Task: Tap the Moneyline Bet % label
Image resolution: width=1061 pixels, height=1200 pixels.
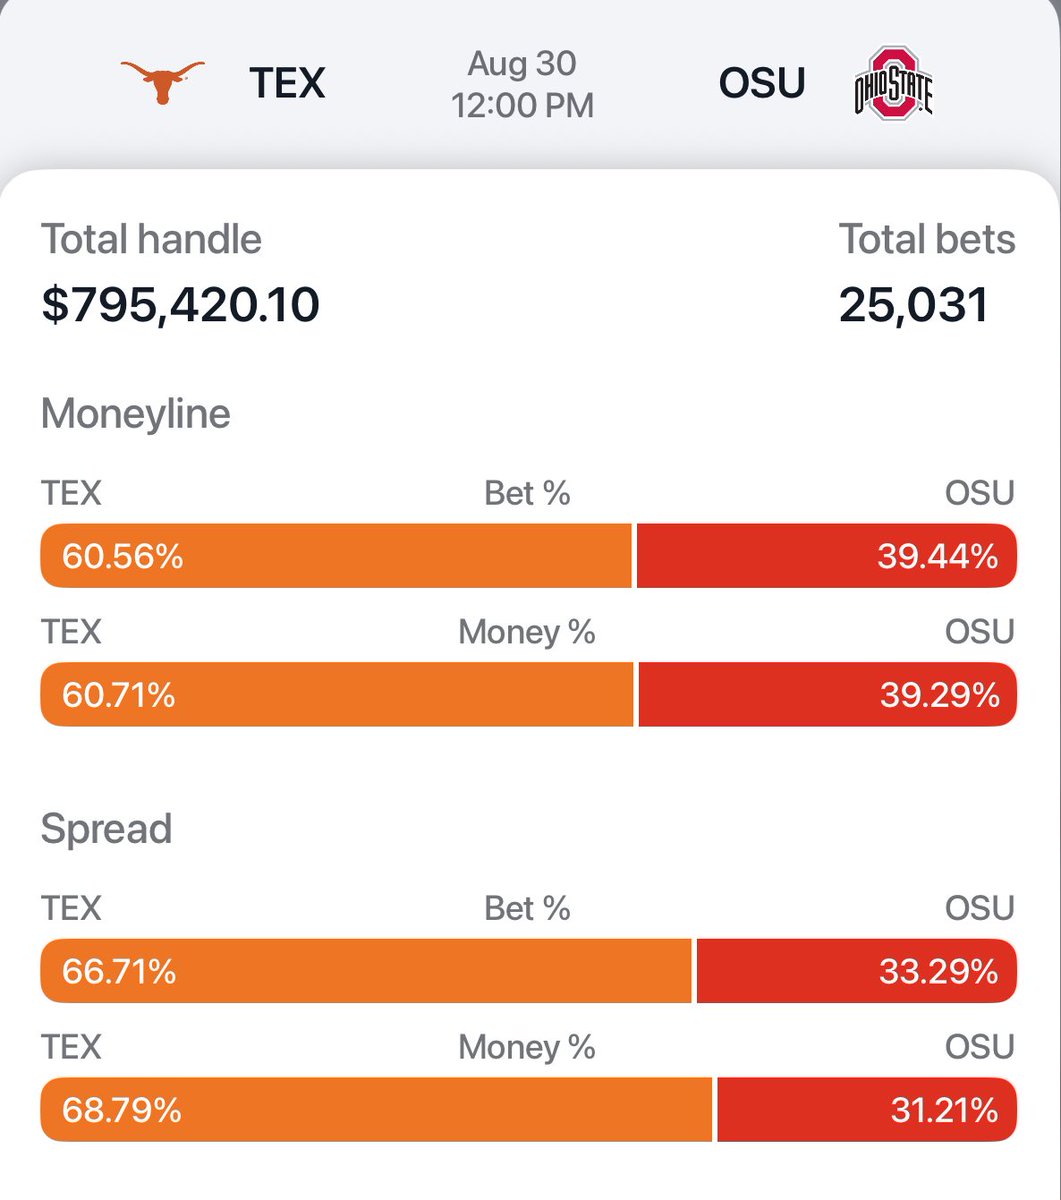Action: click(x=527, y=493)
